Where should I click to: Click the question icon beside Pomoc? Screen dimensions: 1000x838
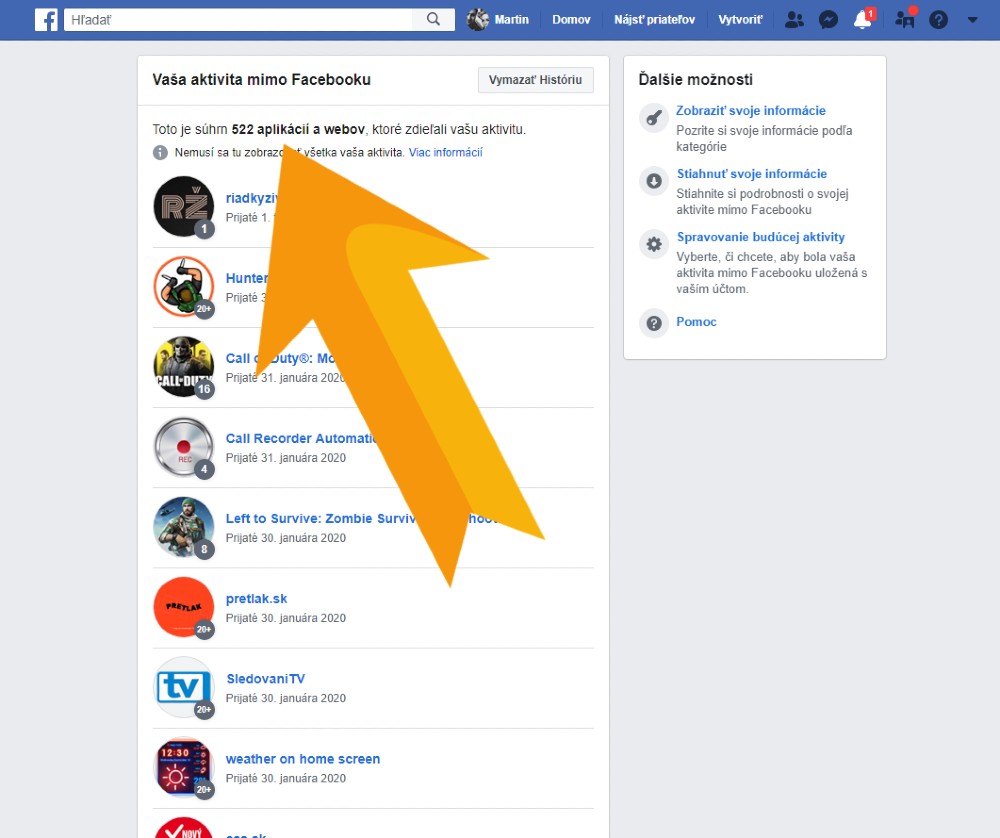coord(654,323)
